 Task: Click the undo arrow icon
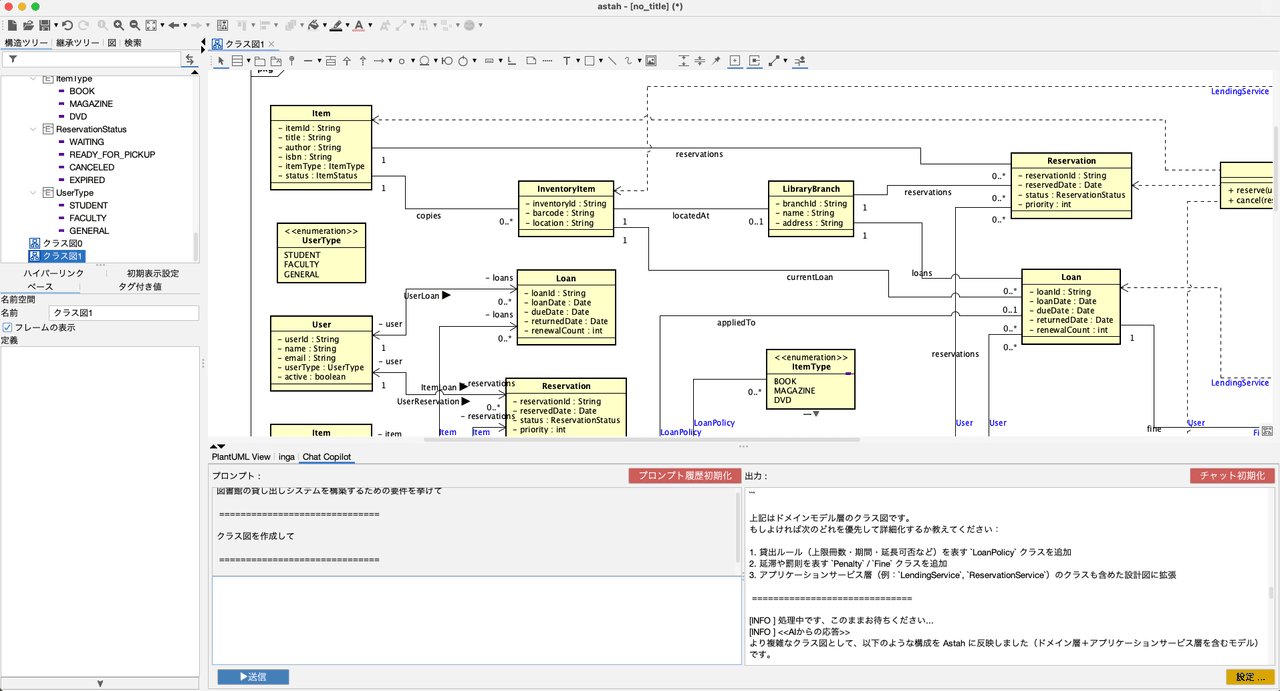coord(67,24)
